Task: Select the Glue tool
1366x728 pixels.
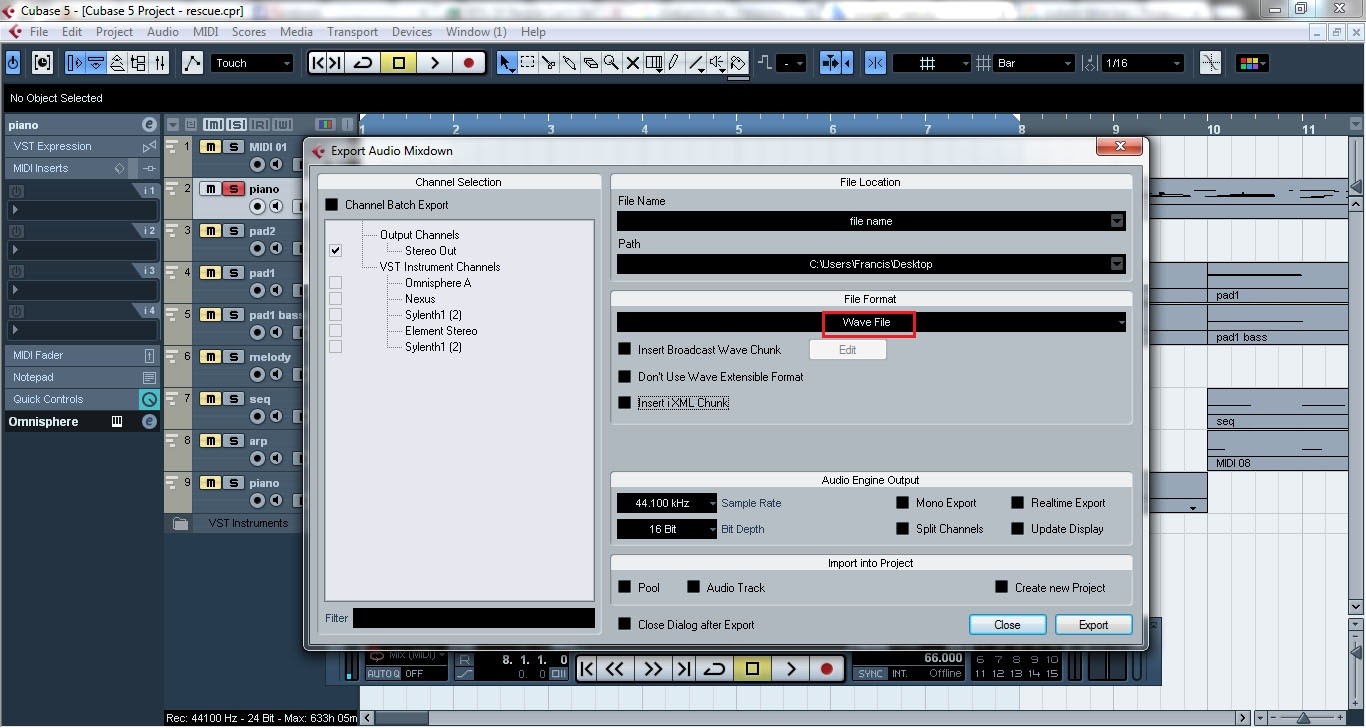Action: coord(569,62)
